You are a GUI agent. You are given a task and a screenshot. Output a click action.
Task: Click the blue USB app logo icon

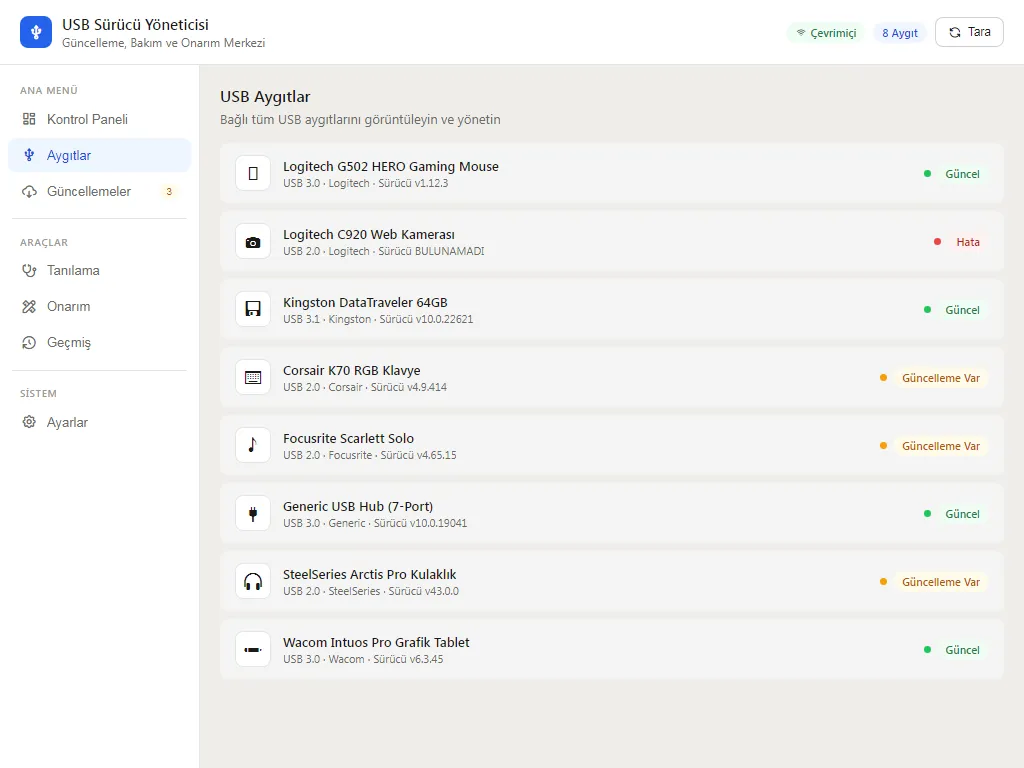[x=36, y=32]
